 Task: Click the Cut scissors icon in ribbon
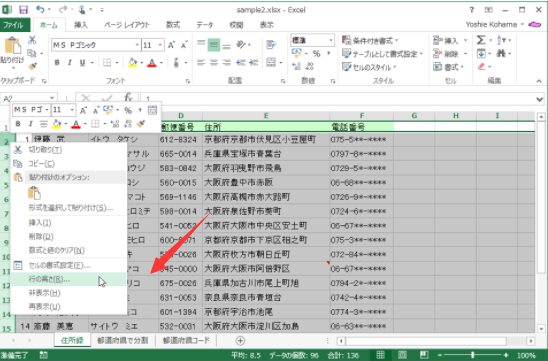pos(32,40)
